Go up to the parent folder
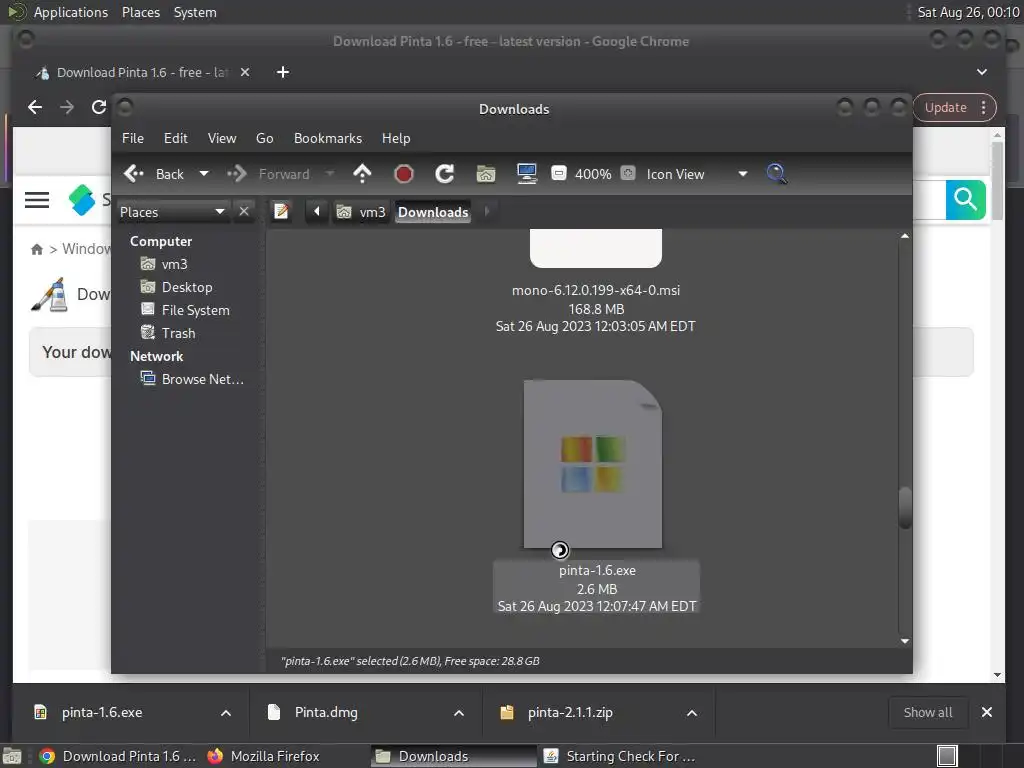1024x768 pixels. (362, 174)
